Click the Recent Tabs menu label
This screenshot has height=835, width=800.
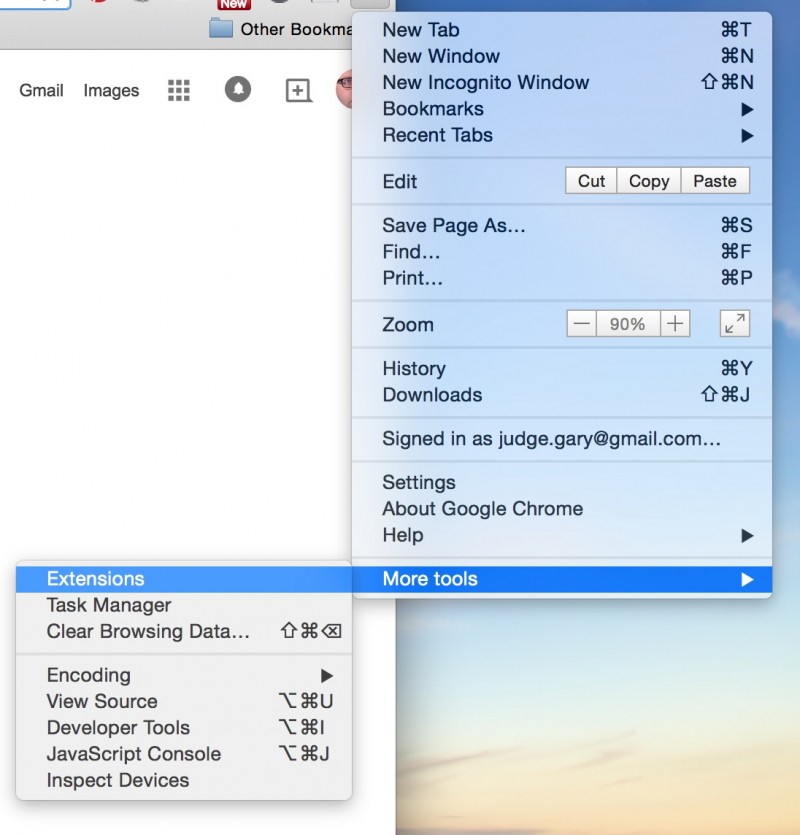(437, 135)
